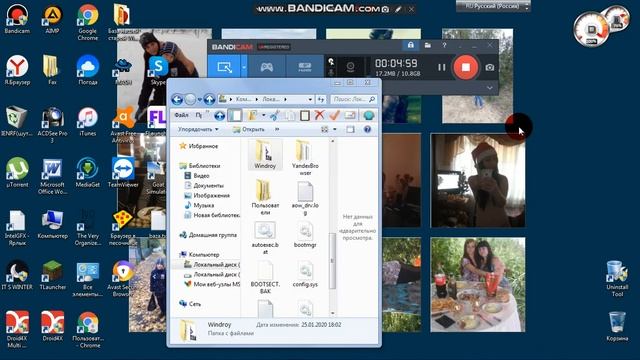
Task: Open Google Chrome desktop shortcut
Action: tap(87, 22)
